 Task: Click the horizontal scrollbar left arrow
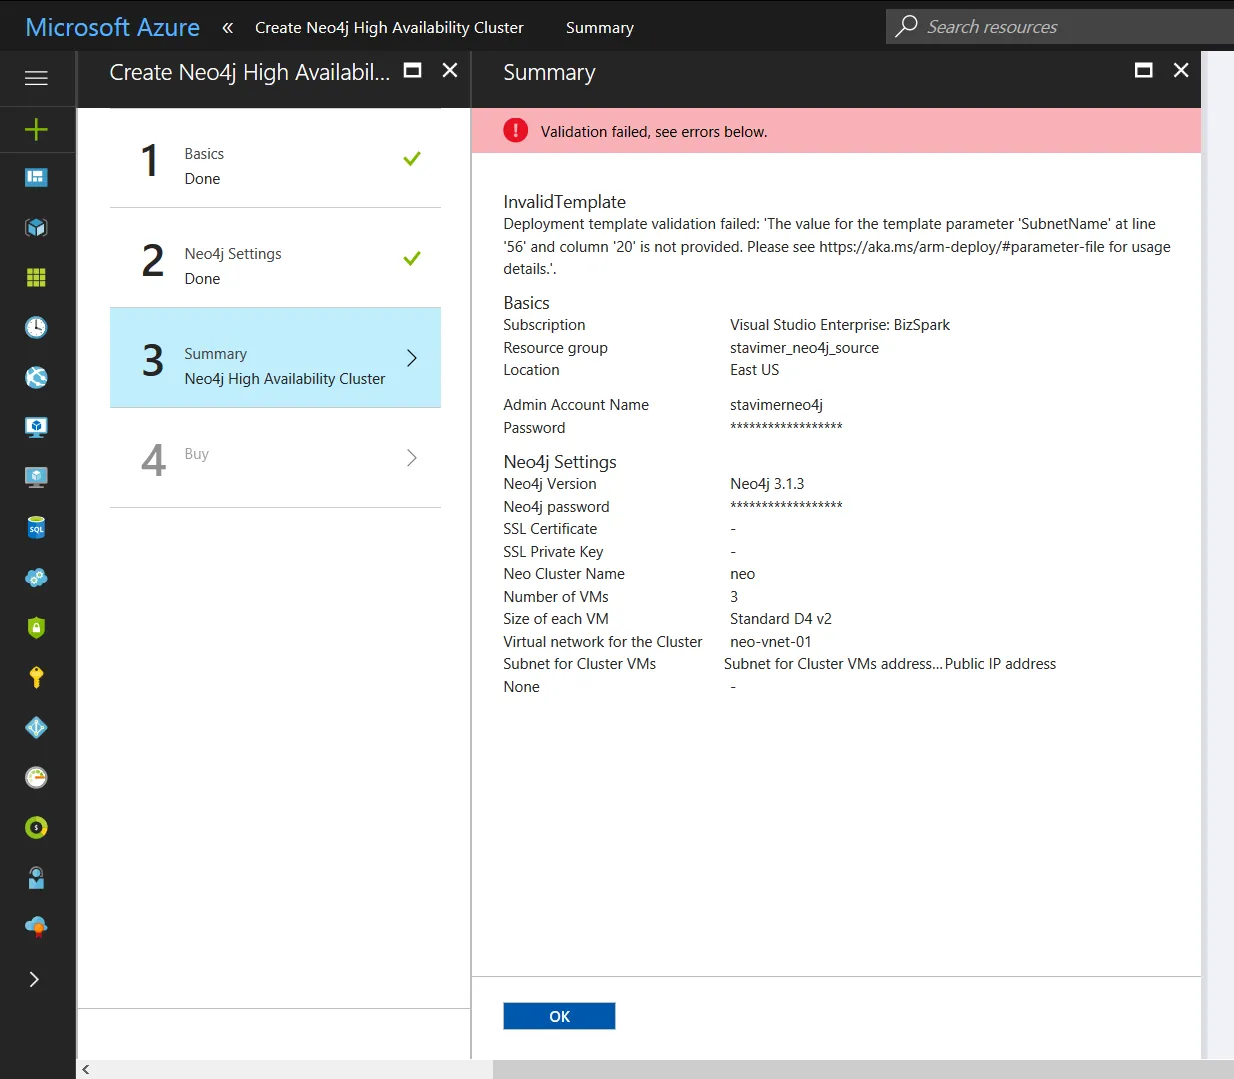(86, 1069)
